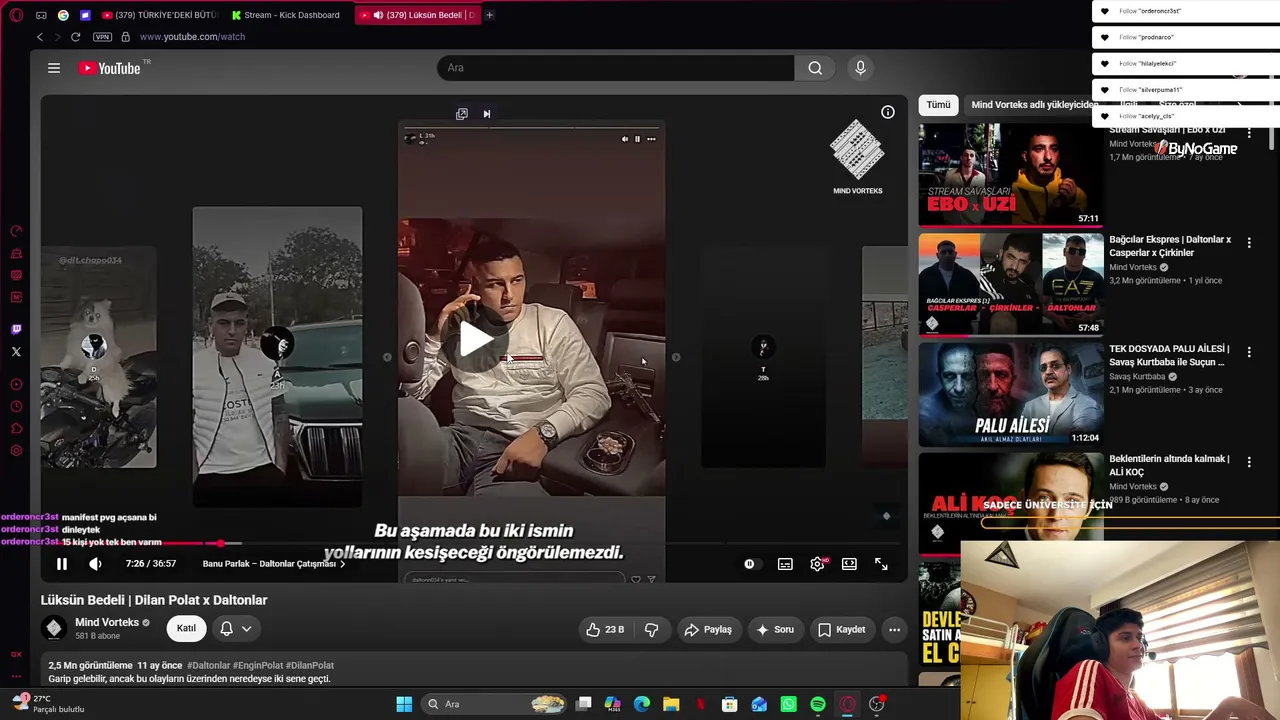This screenshot has width=1280, height=720.
Task: Select the Tümü filter chip
Action: pyautogui.click(x=938, y=105)
